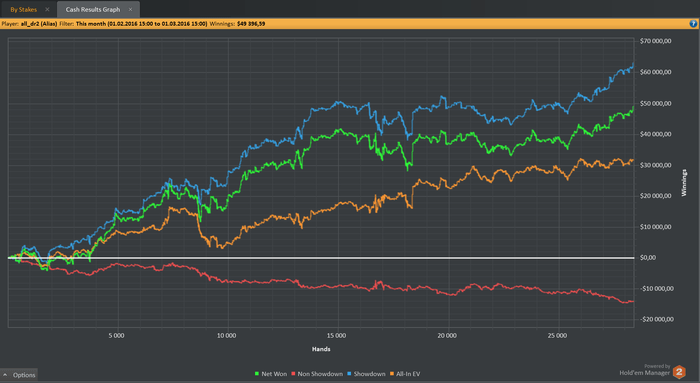The width and height of the screenshot is (700, 383).
Task: Toggle the Net Won legend entry
Action: coord(271,374)
